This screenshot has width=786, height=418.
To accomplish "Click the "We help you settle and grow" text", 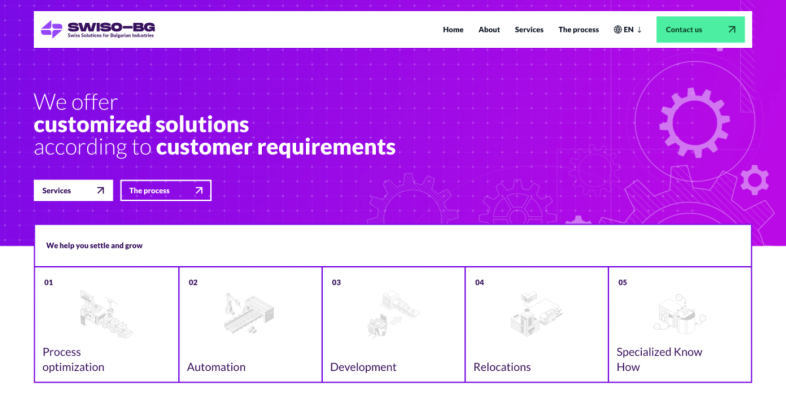I will (x=94, y=246).
